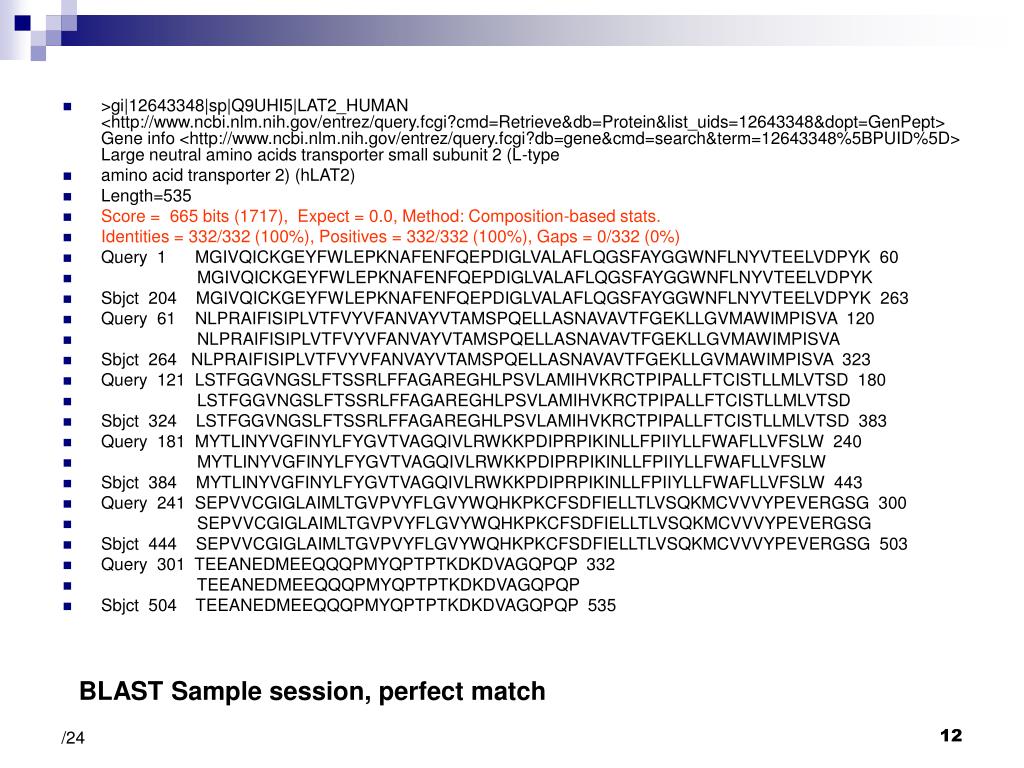This screenshot has height=768, width=1024.
Task: Select the Length=535 text line
Action: [146, 196]
